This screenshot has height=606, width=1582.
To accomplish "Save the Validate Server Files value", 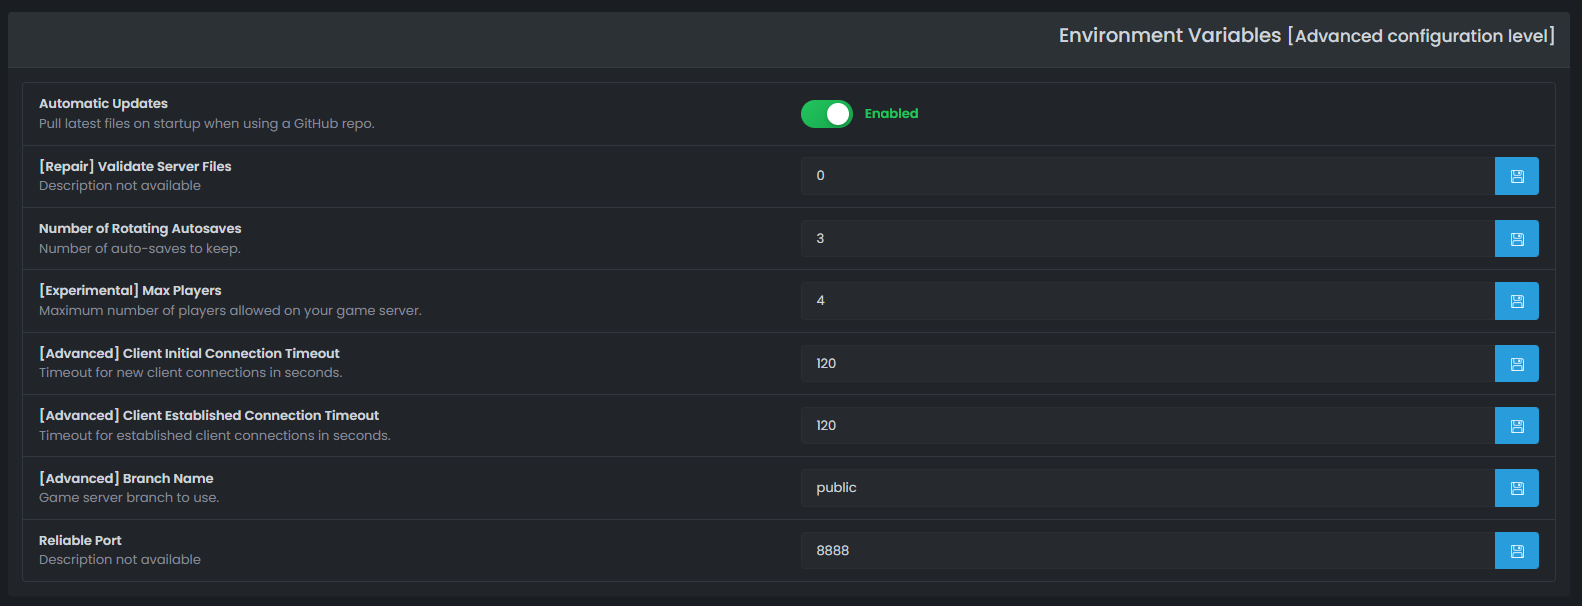I will point(1516,176).
